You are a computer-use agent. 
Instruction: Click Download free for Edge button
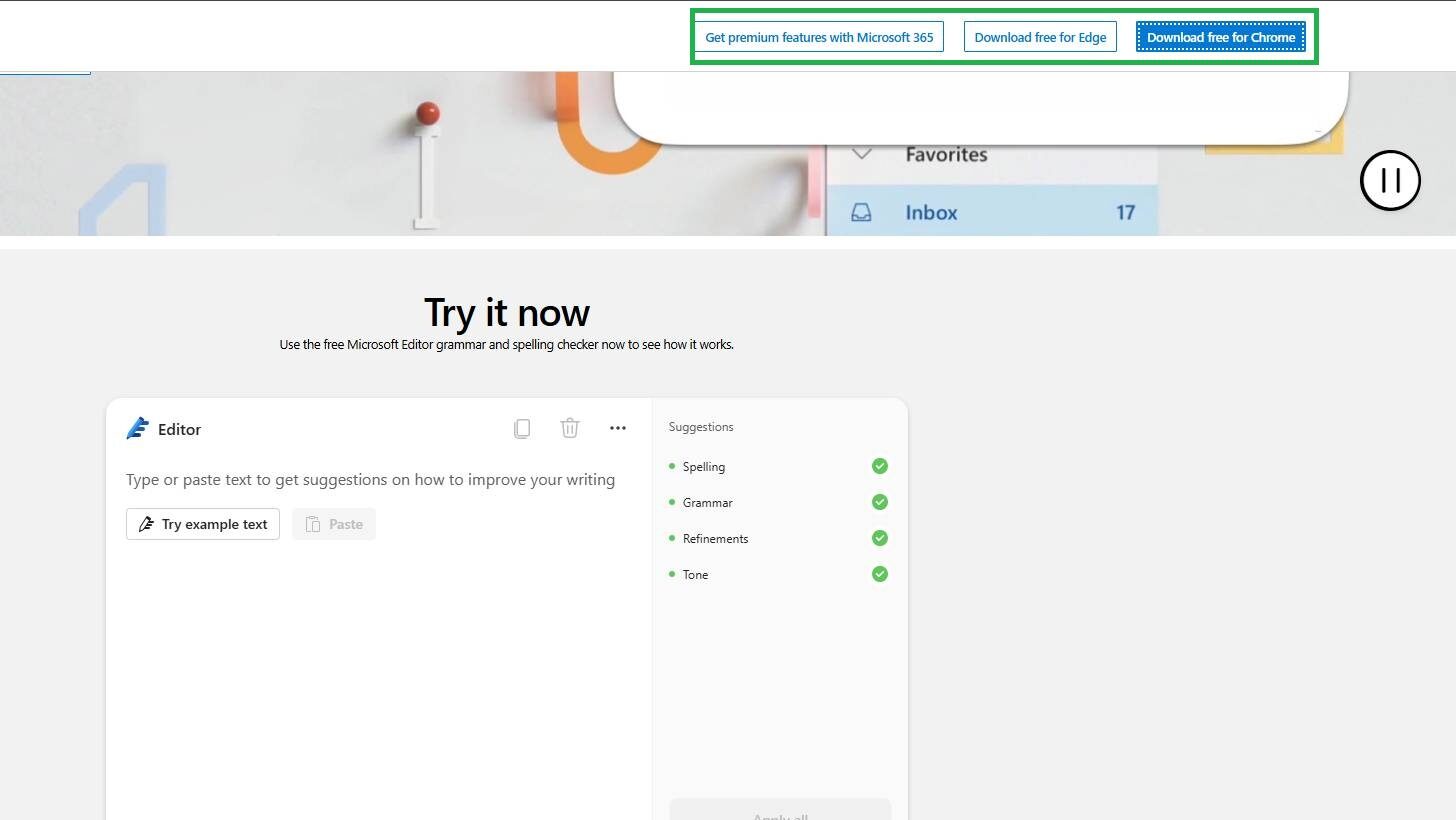tap(1040, 37)
